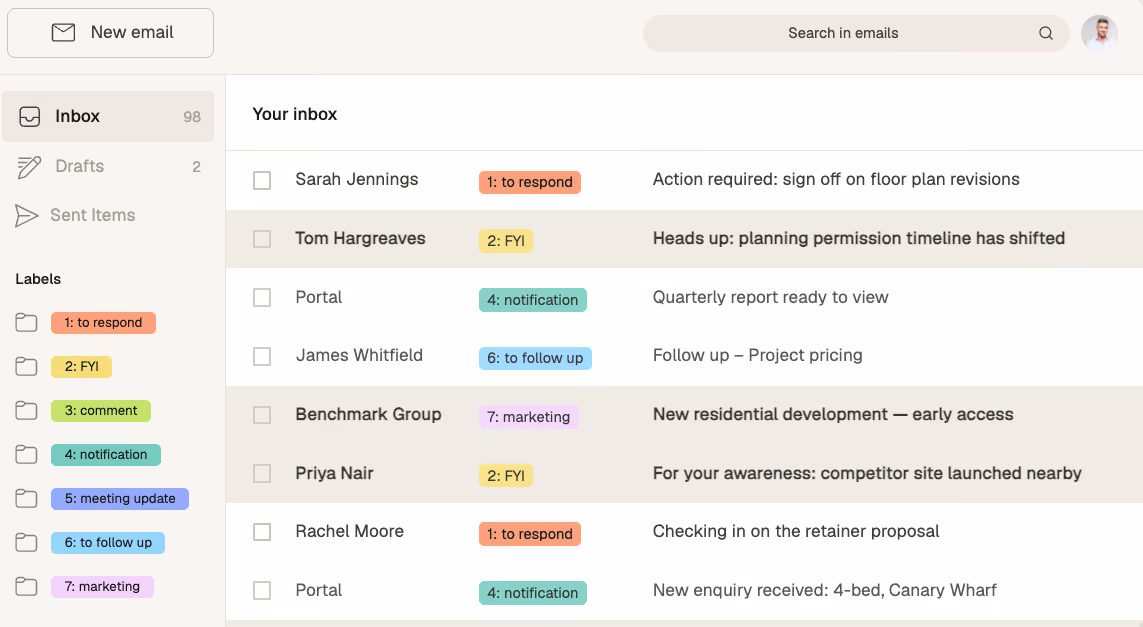Open the 6: to follow up label

pos(108,542)
